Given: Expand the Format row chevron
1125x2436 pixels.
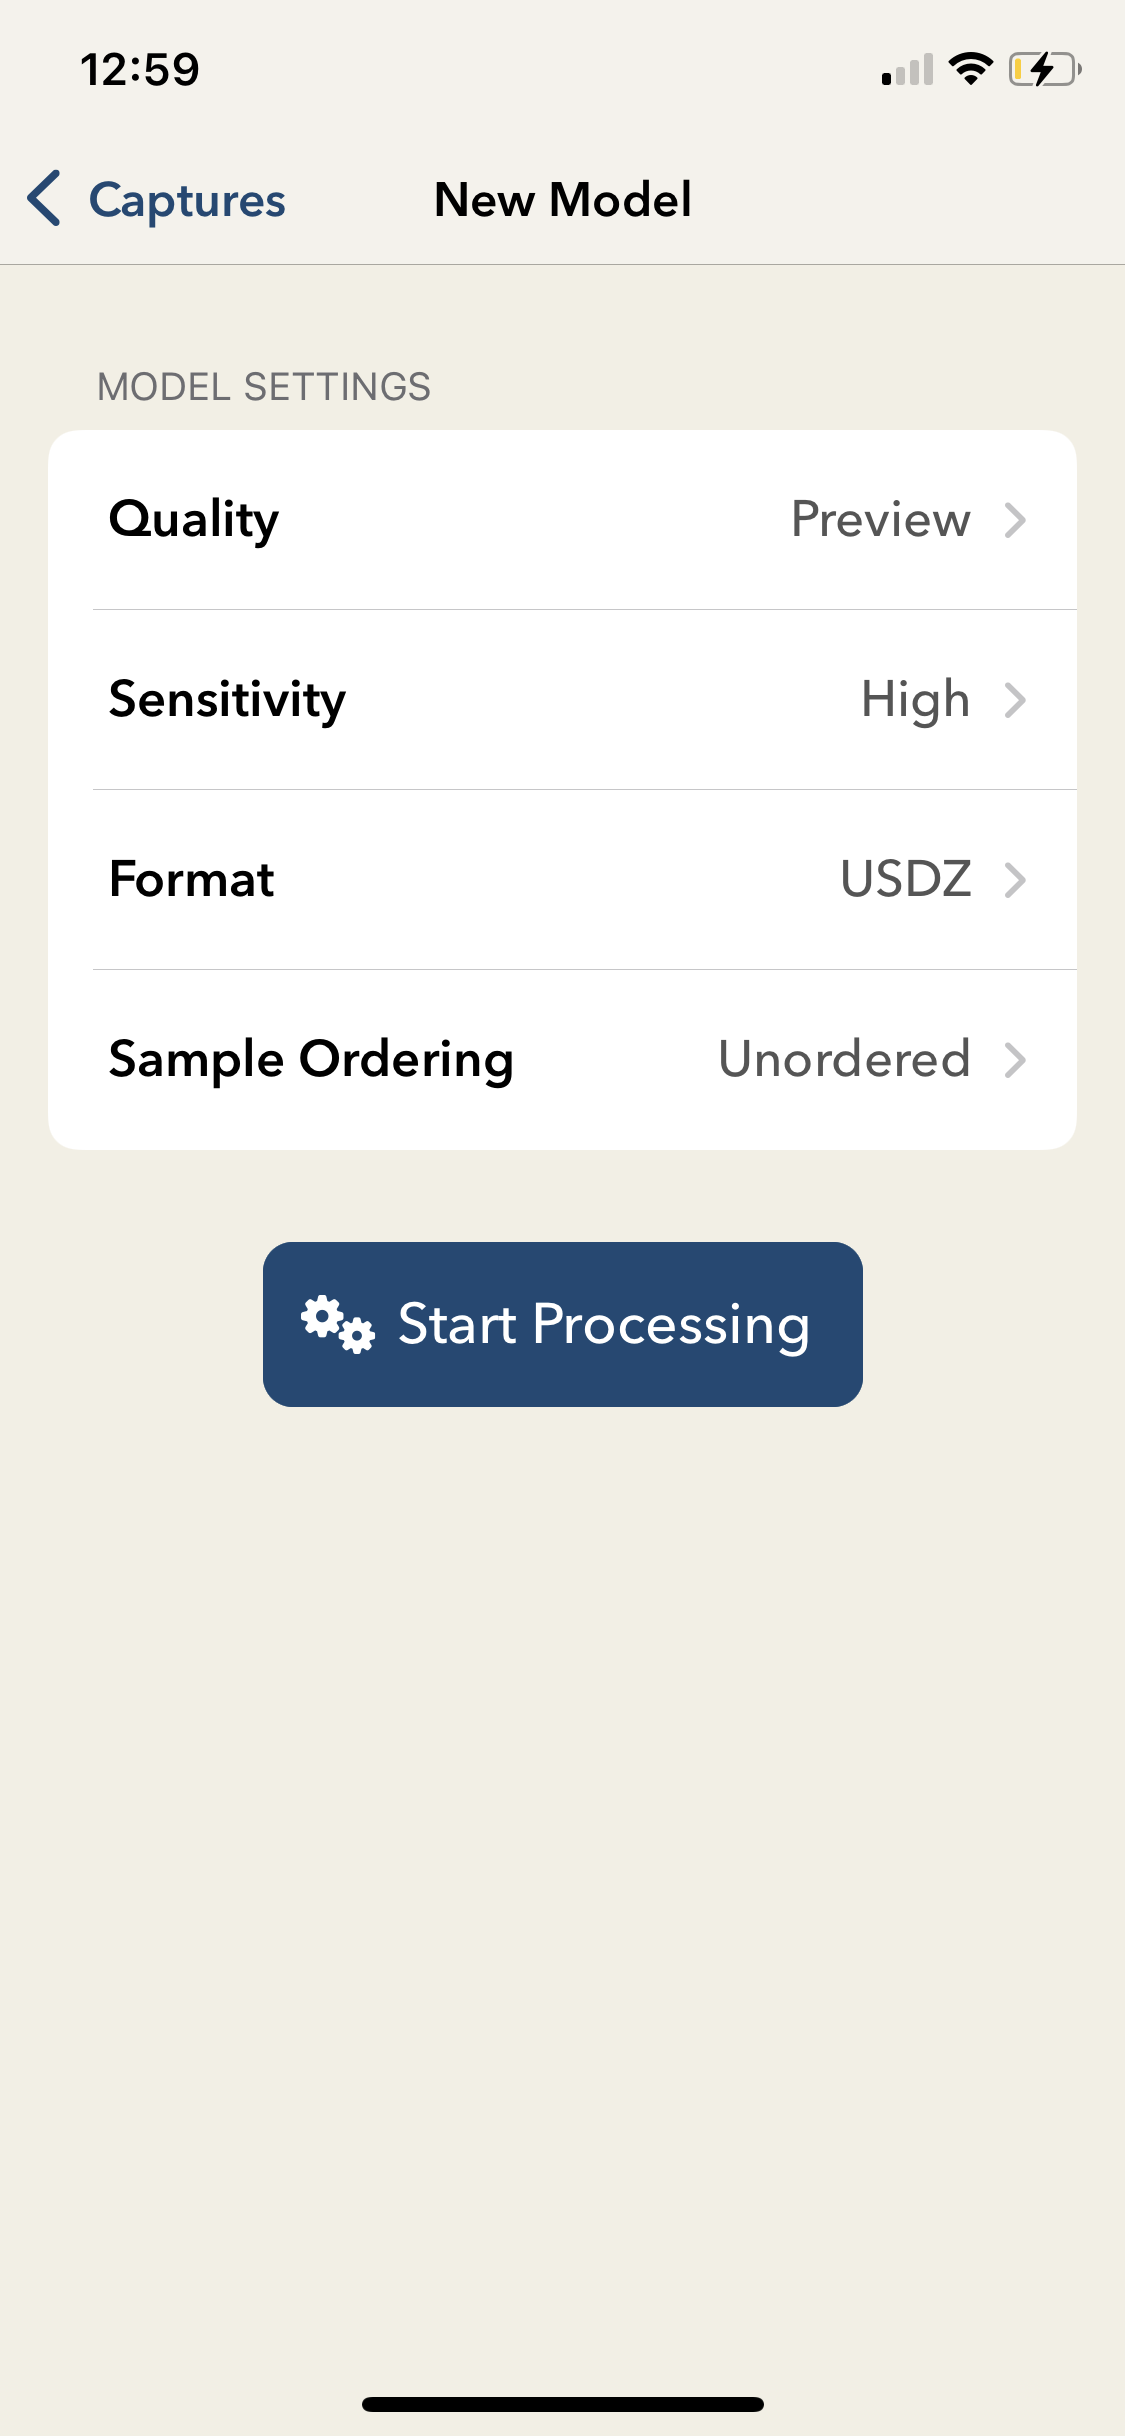Looking at the screenshot, I should pyautogui.click(x=1015, y=880).
